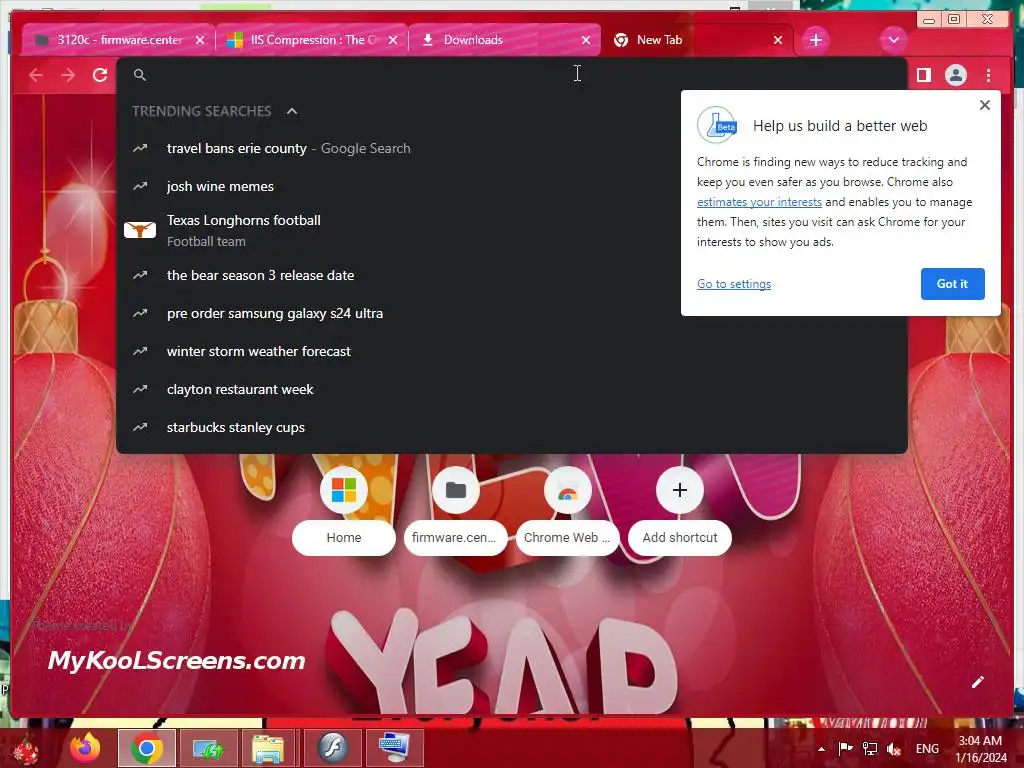Viewport: 1024px width, 768px height.
Task: Dismiss the 'Help us build a better web' popup
Action: [x=985, y=105]
